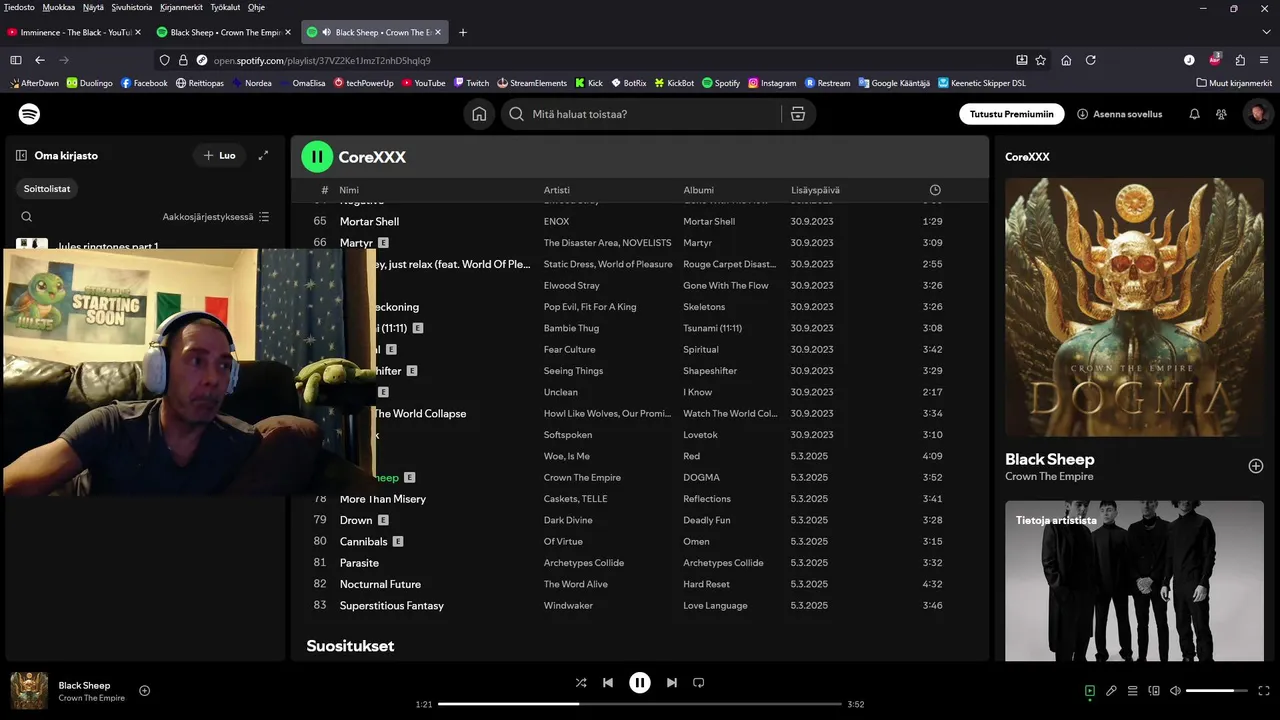Sort tracks by duration clock icon
This screenshot has height=720, width=1280.
click(x=935, y=190)
